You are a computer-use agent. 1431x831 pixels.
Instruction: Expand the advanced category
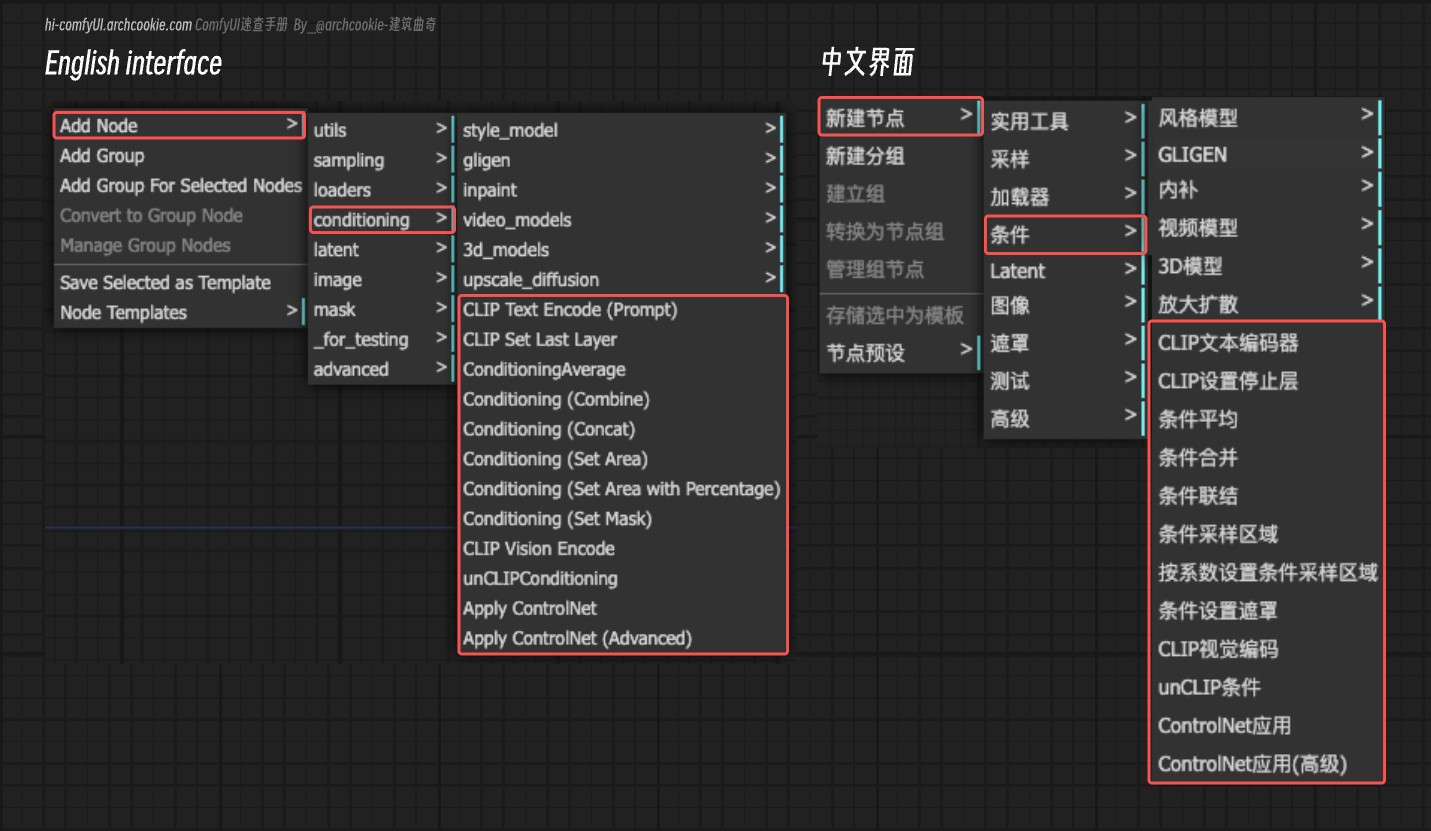pyautogui.click(x=381, y=370)
